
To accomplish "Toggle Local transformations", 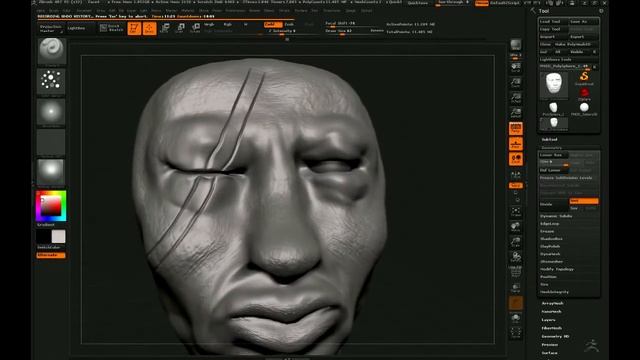I will click(x=516, y=159).
